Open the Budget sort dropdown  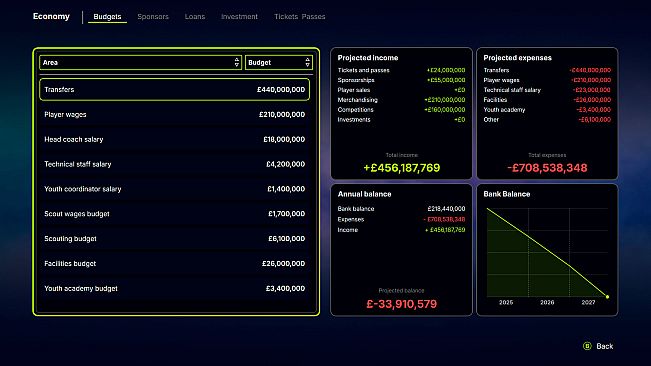pos(279,63)
